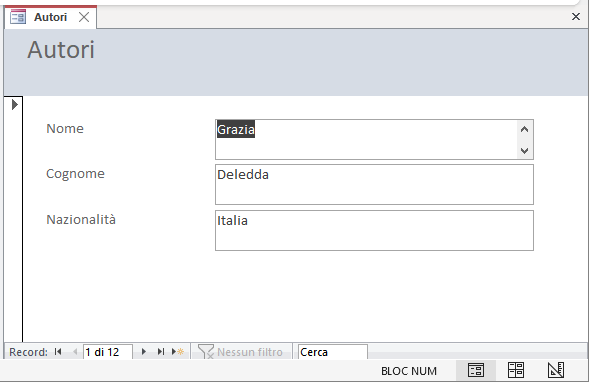Go to previous record arrow
The height and width of the screenshot is (383, 589).
(x=75, y=352)
